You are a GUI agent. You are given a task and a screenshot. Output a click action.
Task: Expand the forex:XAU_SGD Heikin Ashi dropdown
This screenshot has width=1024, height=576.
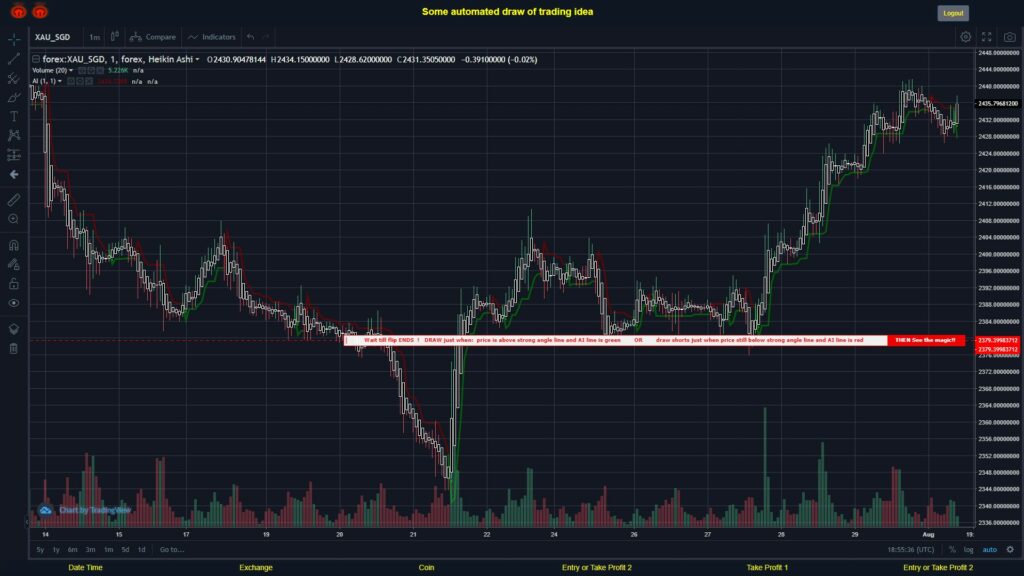[x=197, y=59]
